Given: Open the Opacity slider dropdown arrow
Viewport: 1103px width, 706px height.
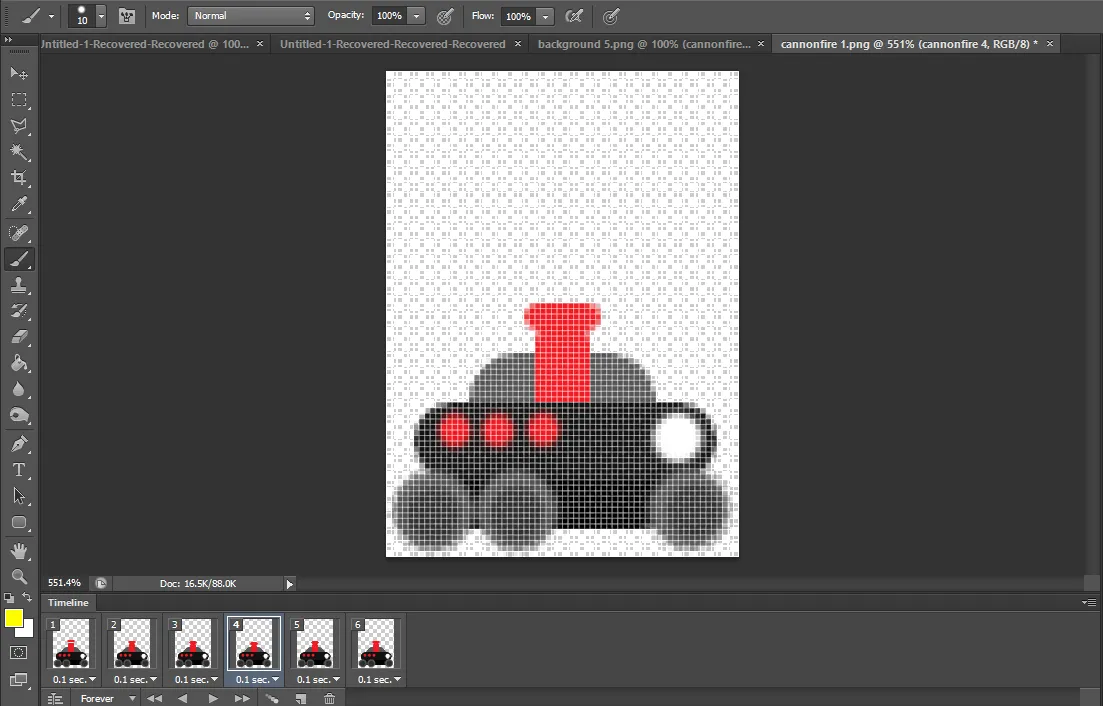Looking at the screenshot, I should (x=416, y=16).
